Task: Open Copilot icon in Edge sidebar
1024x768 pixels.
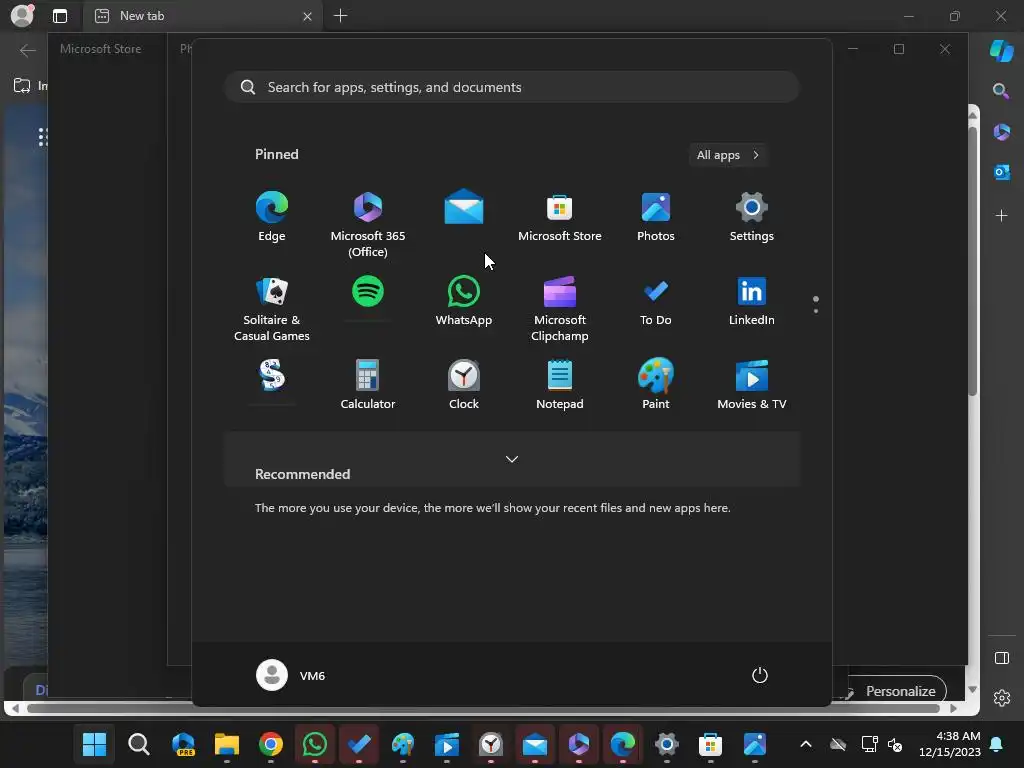Action: tap(1002, 50)
